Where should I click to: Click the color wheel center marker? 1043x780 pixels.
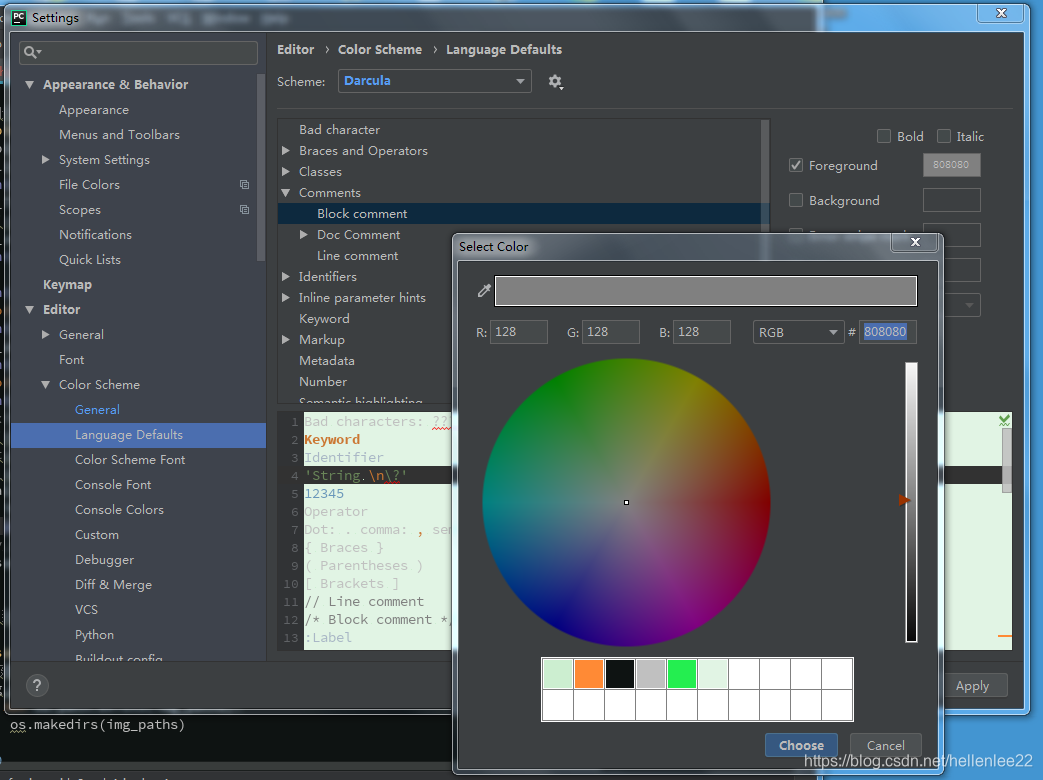(x=626, y=503)
